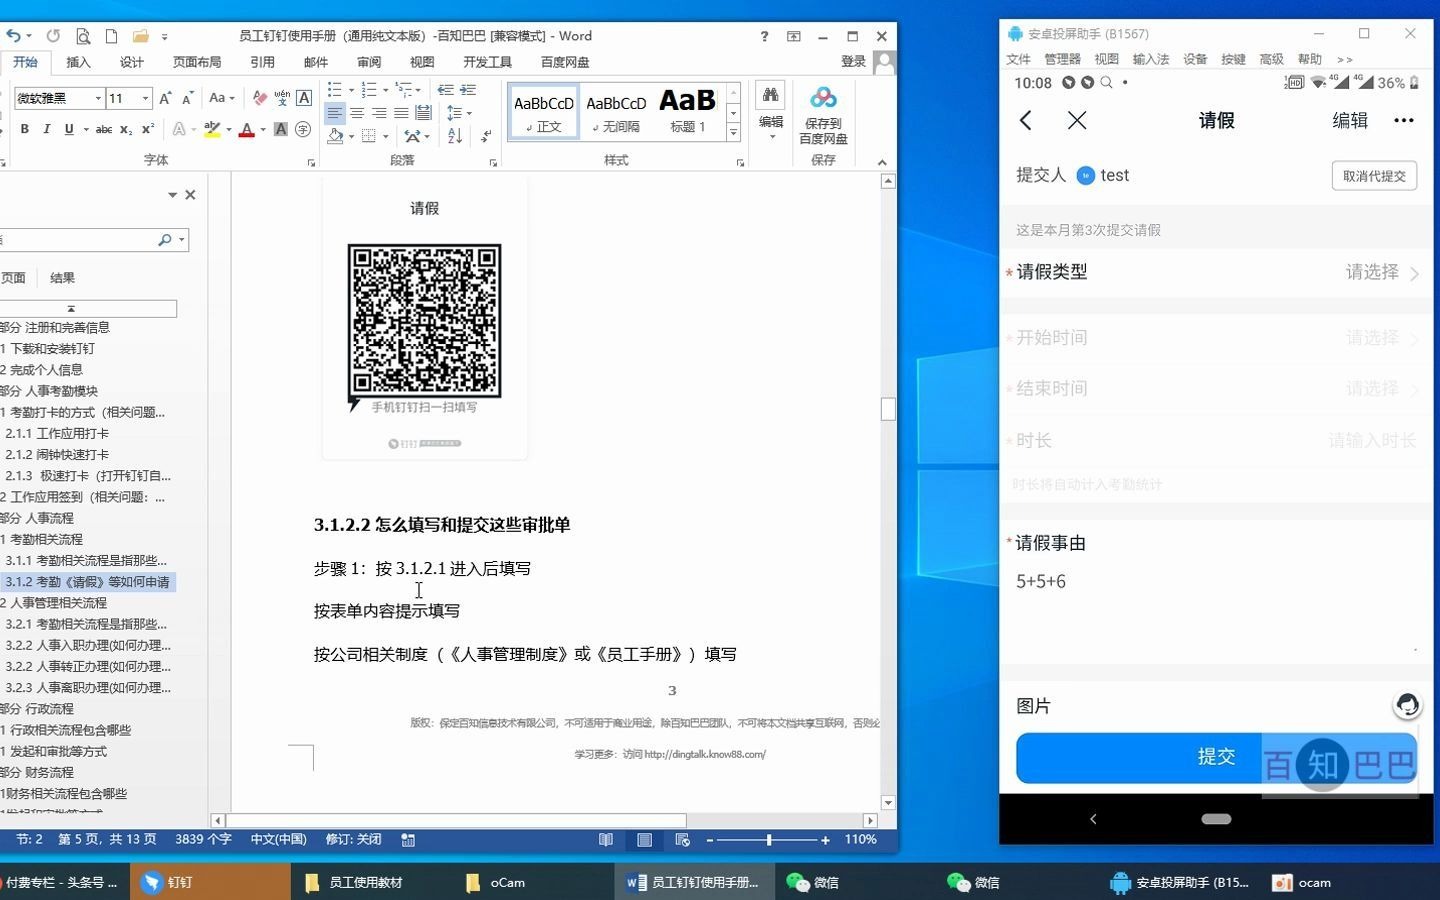Click the Sort A-Z icon
This screenshot has height=900, width=1440.
coord(455,136)
